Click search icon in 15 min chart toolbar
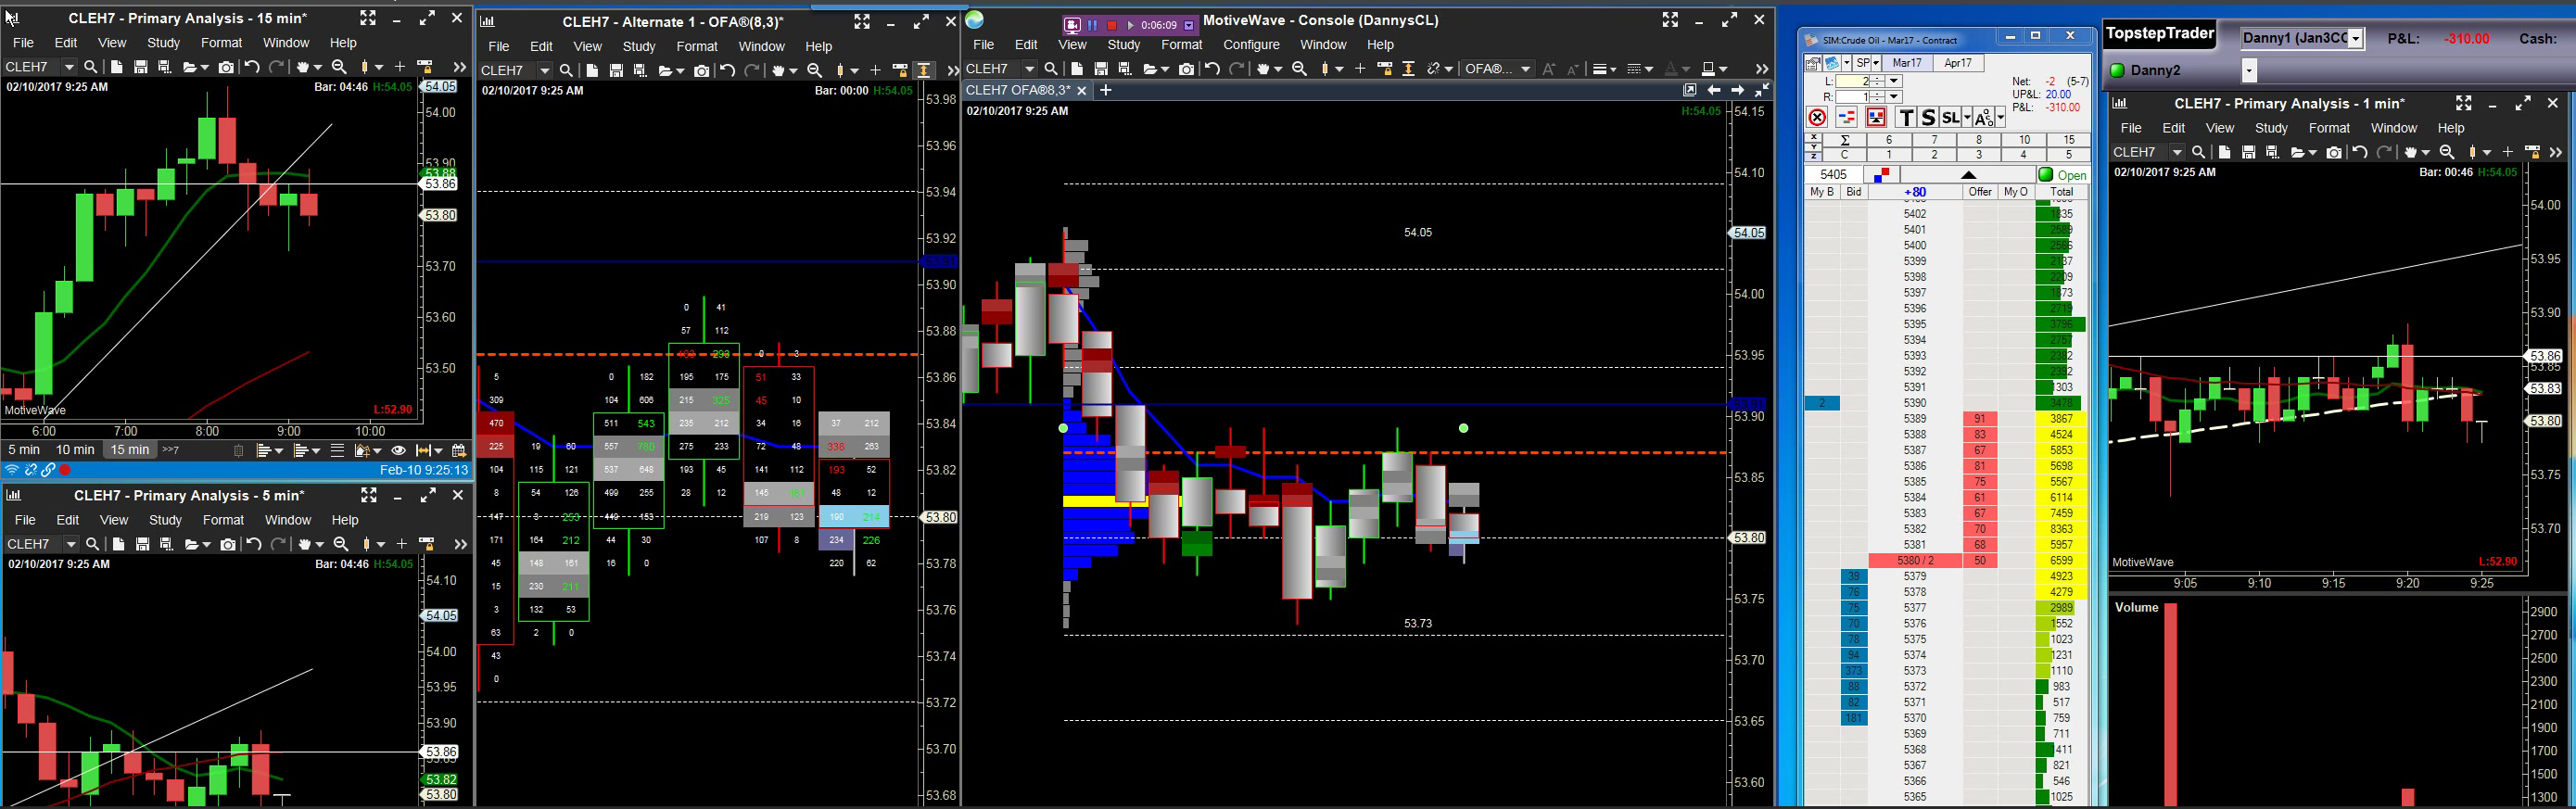2576x809 pixels. point(91,67)
